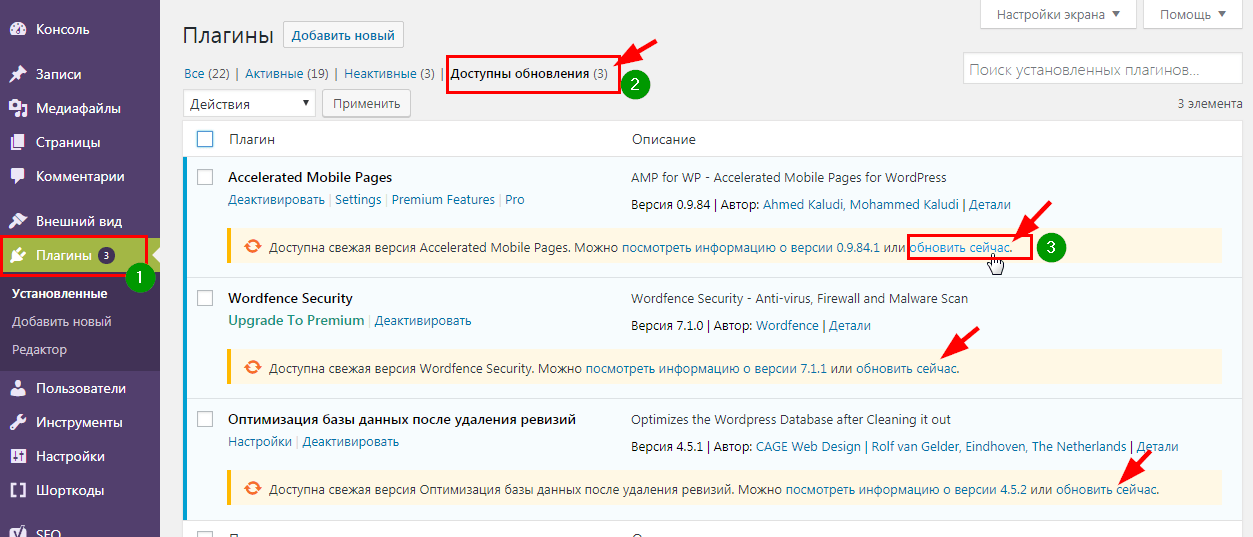This screenshot has width=1253, height=537.
Task: Open Пользователи menu item
Action: tap(80, 389)
